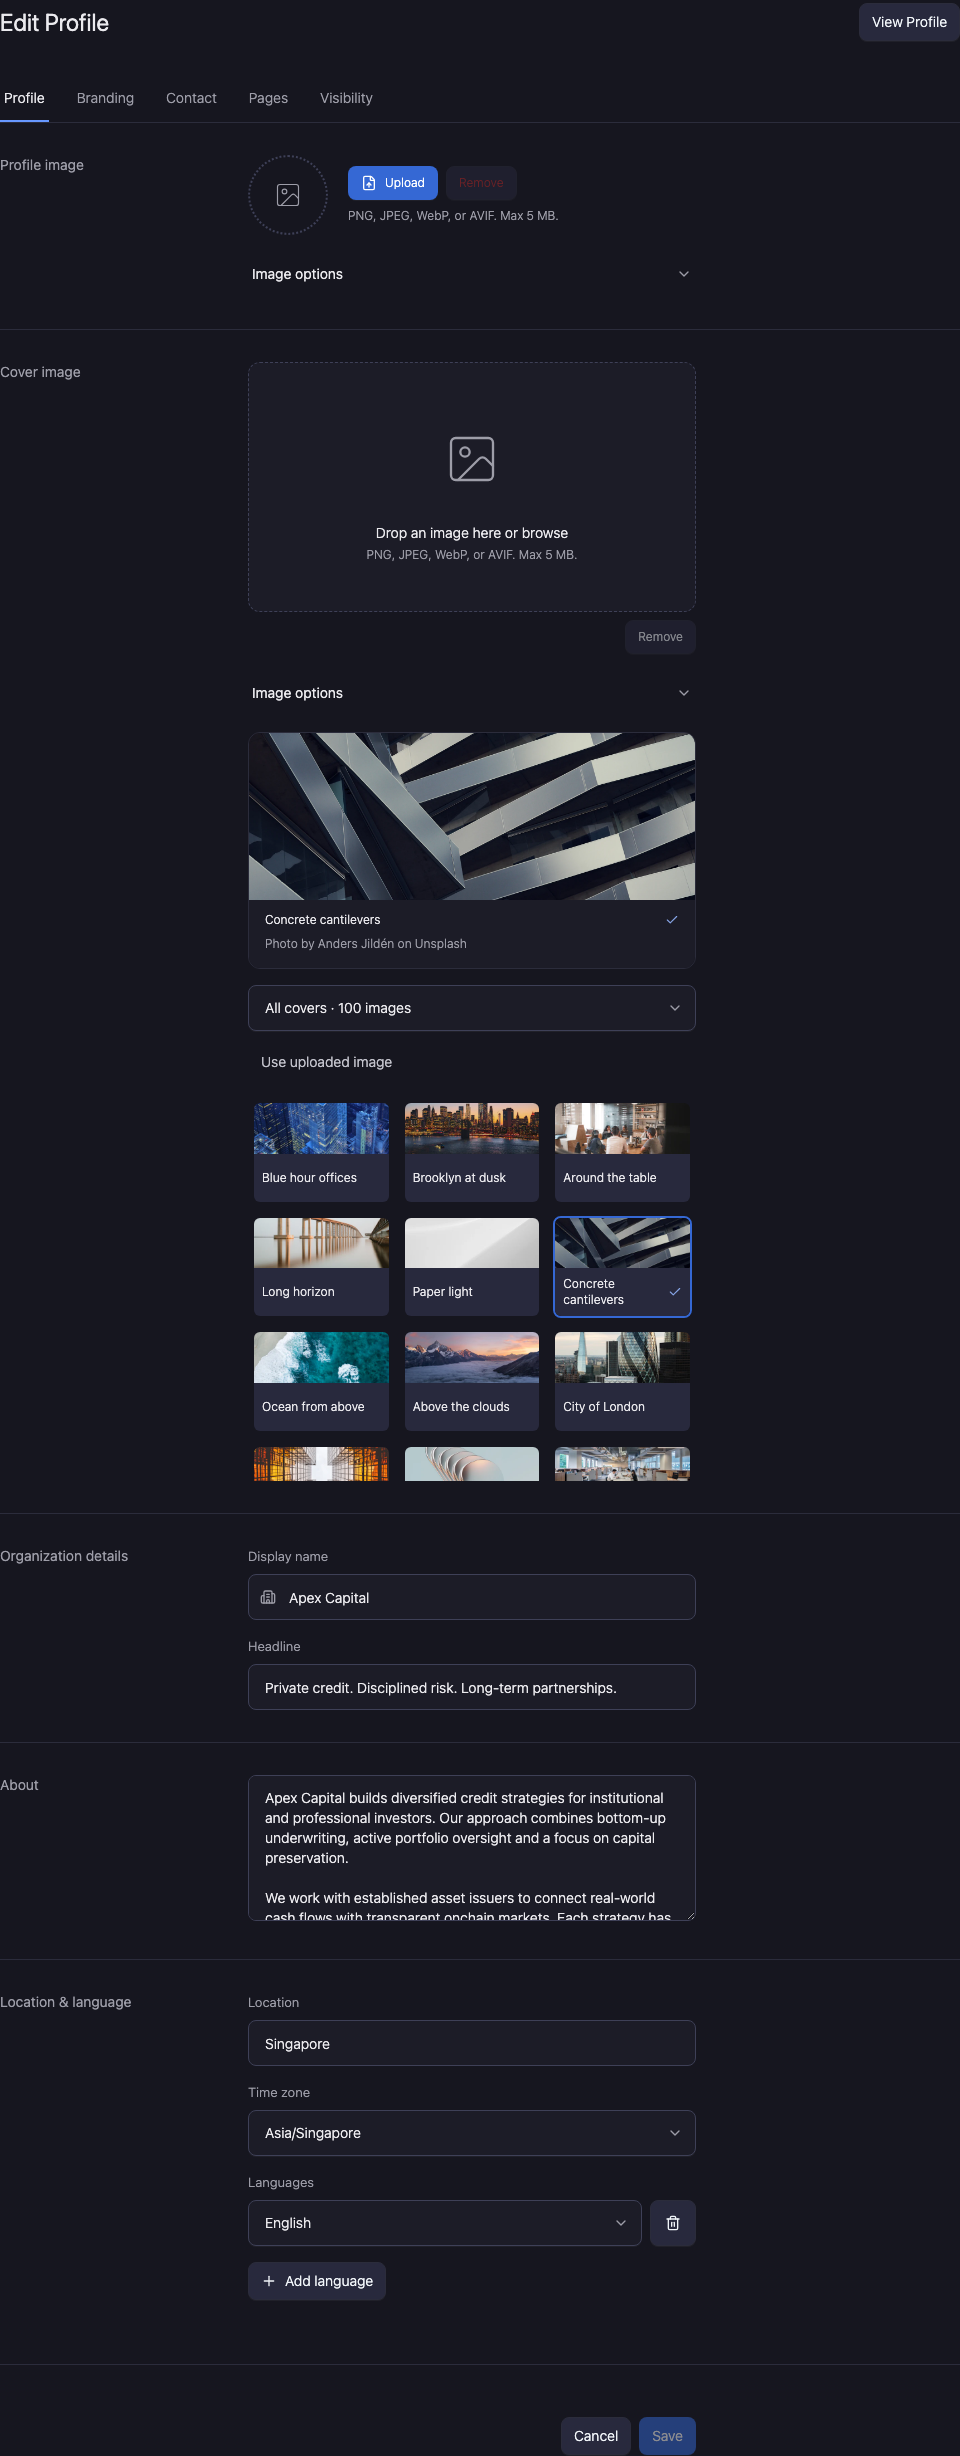Viewport: 960px width, 2456px height.
Task: Click the 'Edit Profile' heading
Action: pos(54,23)
